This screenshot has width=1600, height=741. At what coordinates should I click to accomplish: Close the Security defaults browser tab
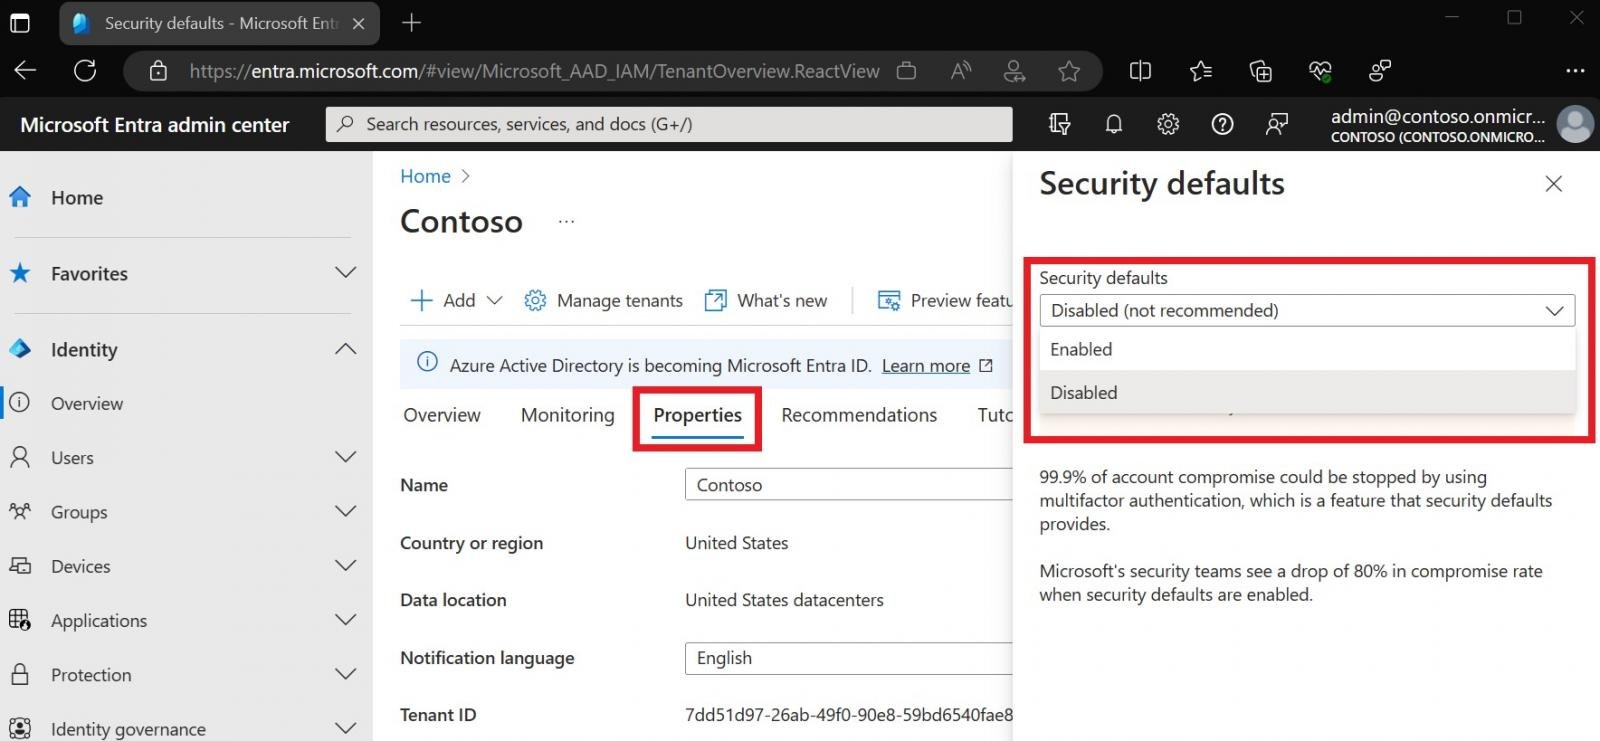click(359, 23)
